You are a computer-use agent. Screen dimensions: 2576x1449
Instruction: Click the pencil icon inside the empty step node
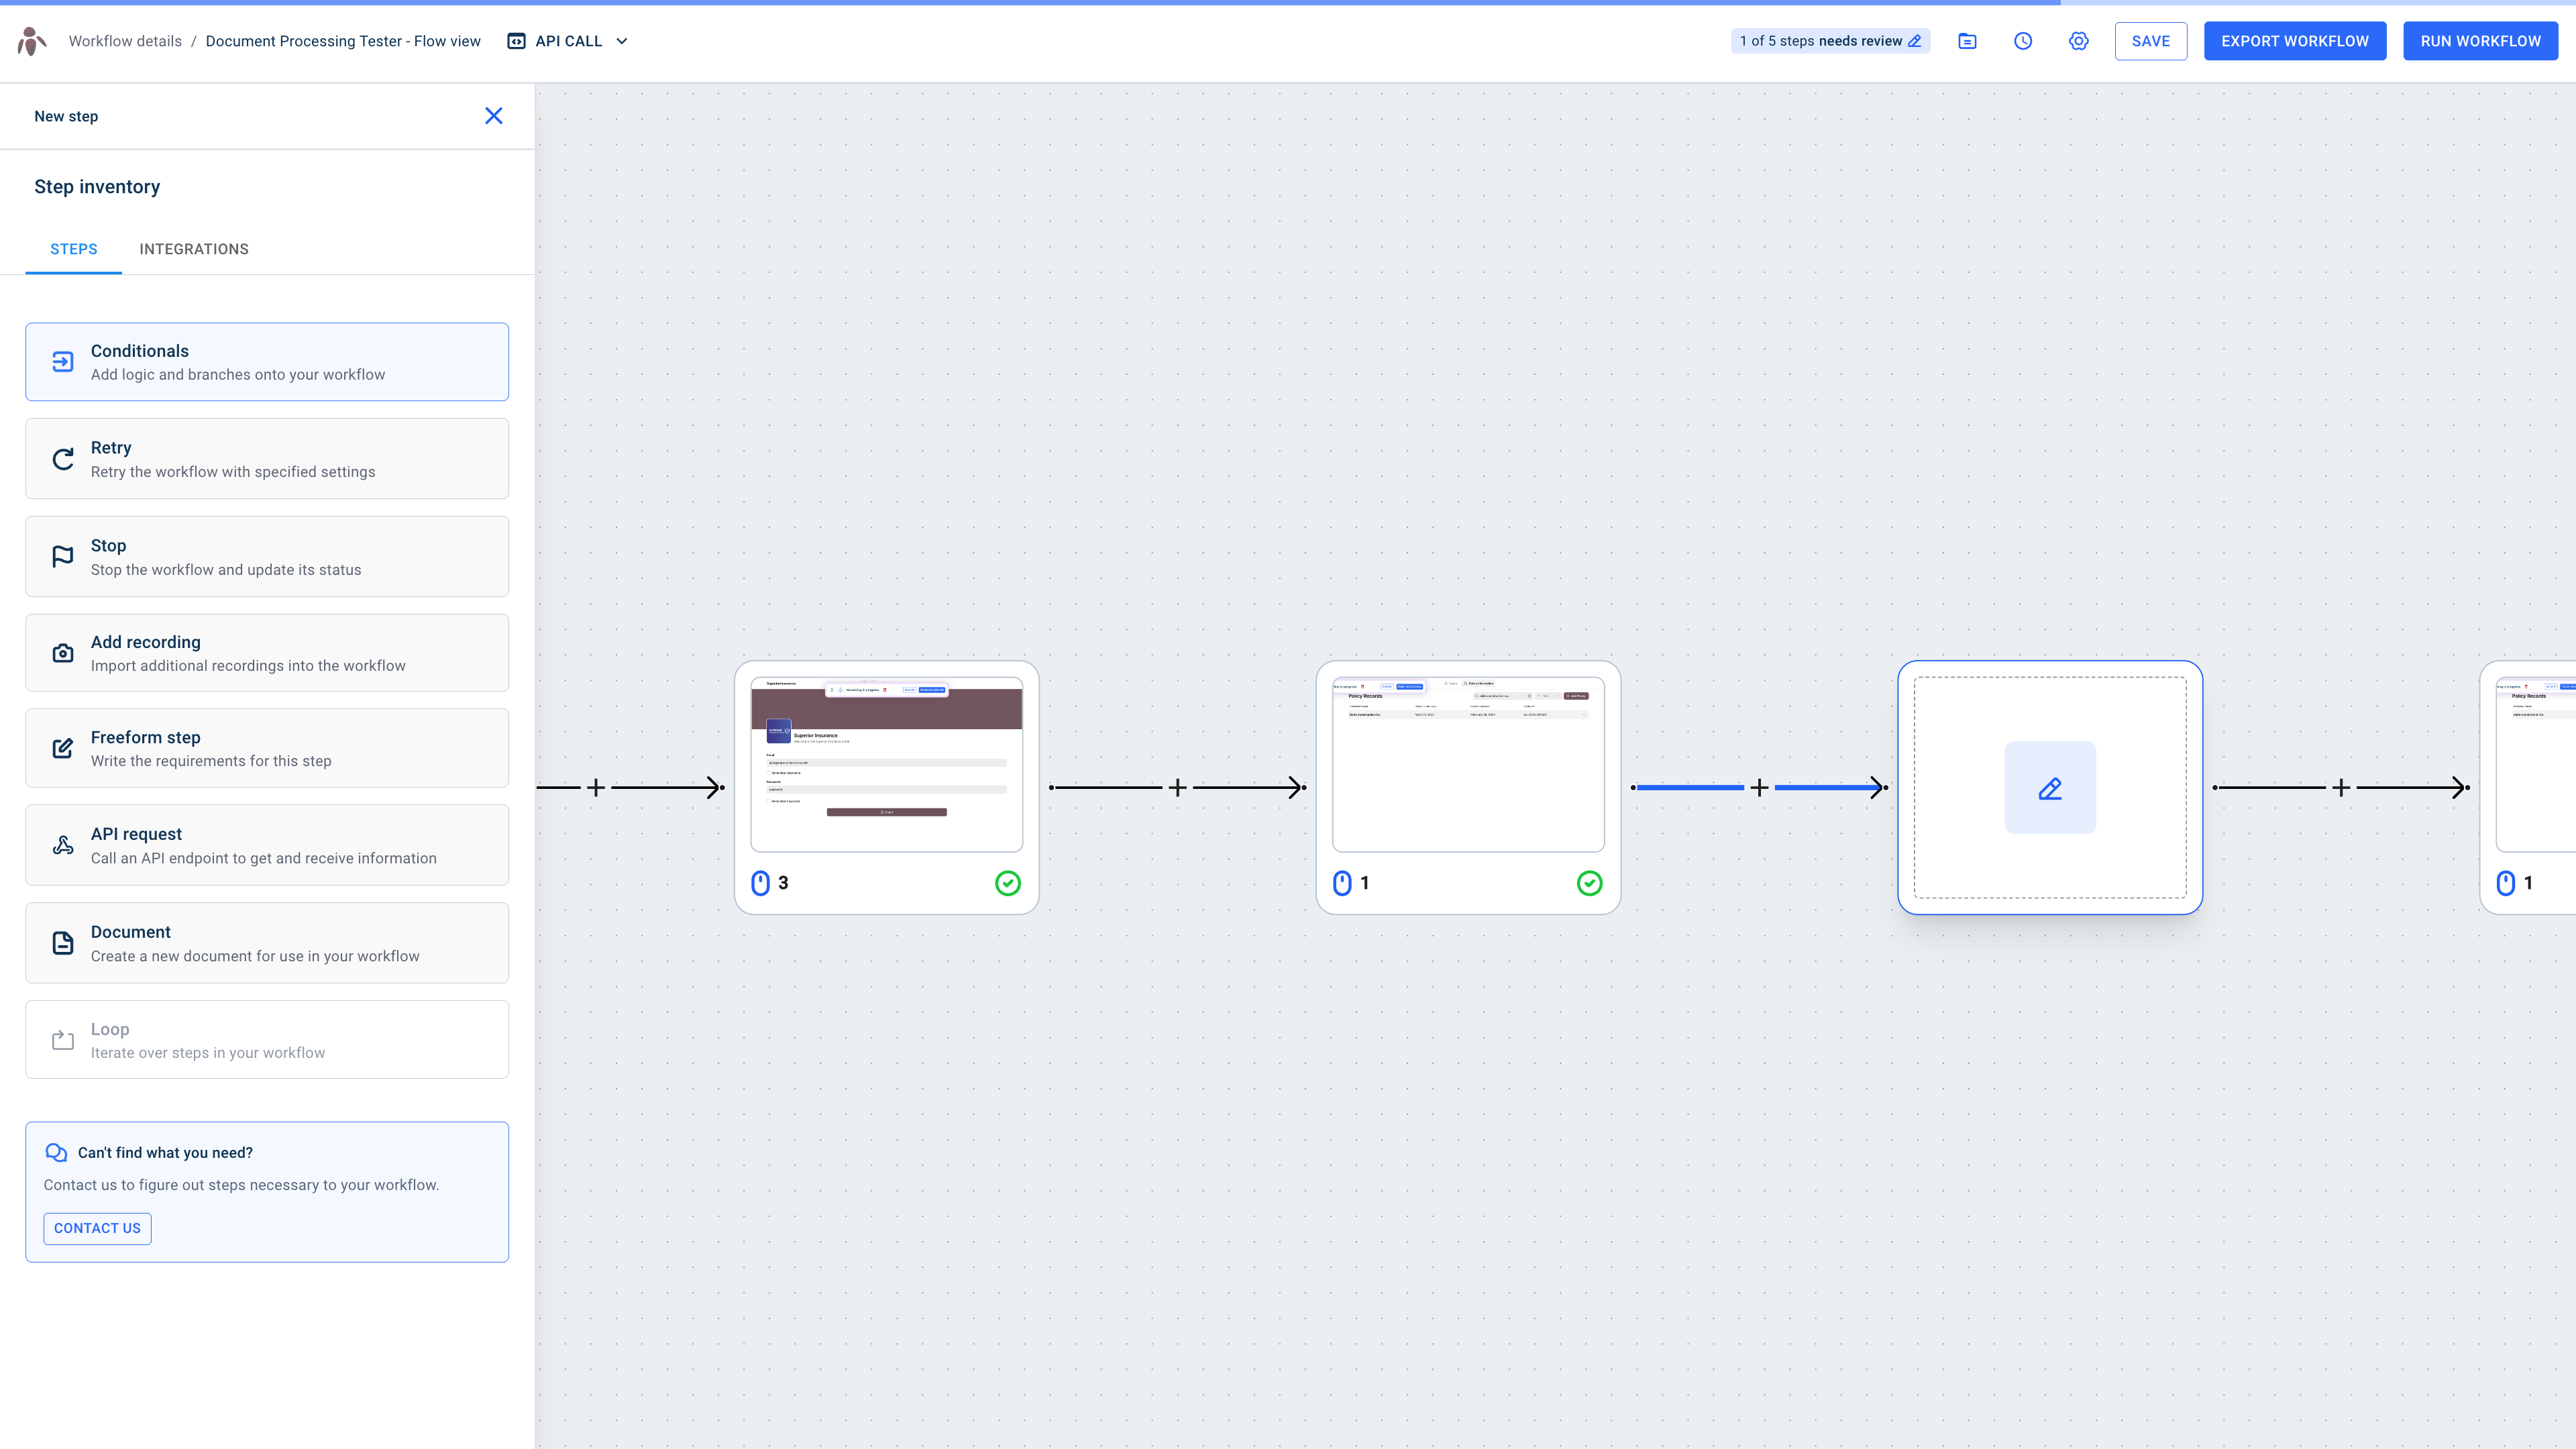coord(2049,787)
